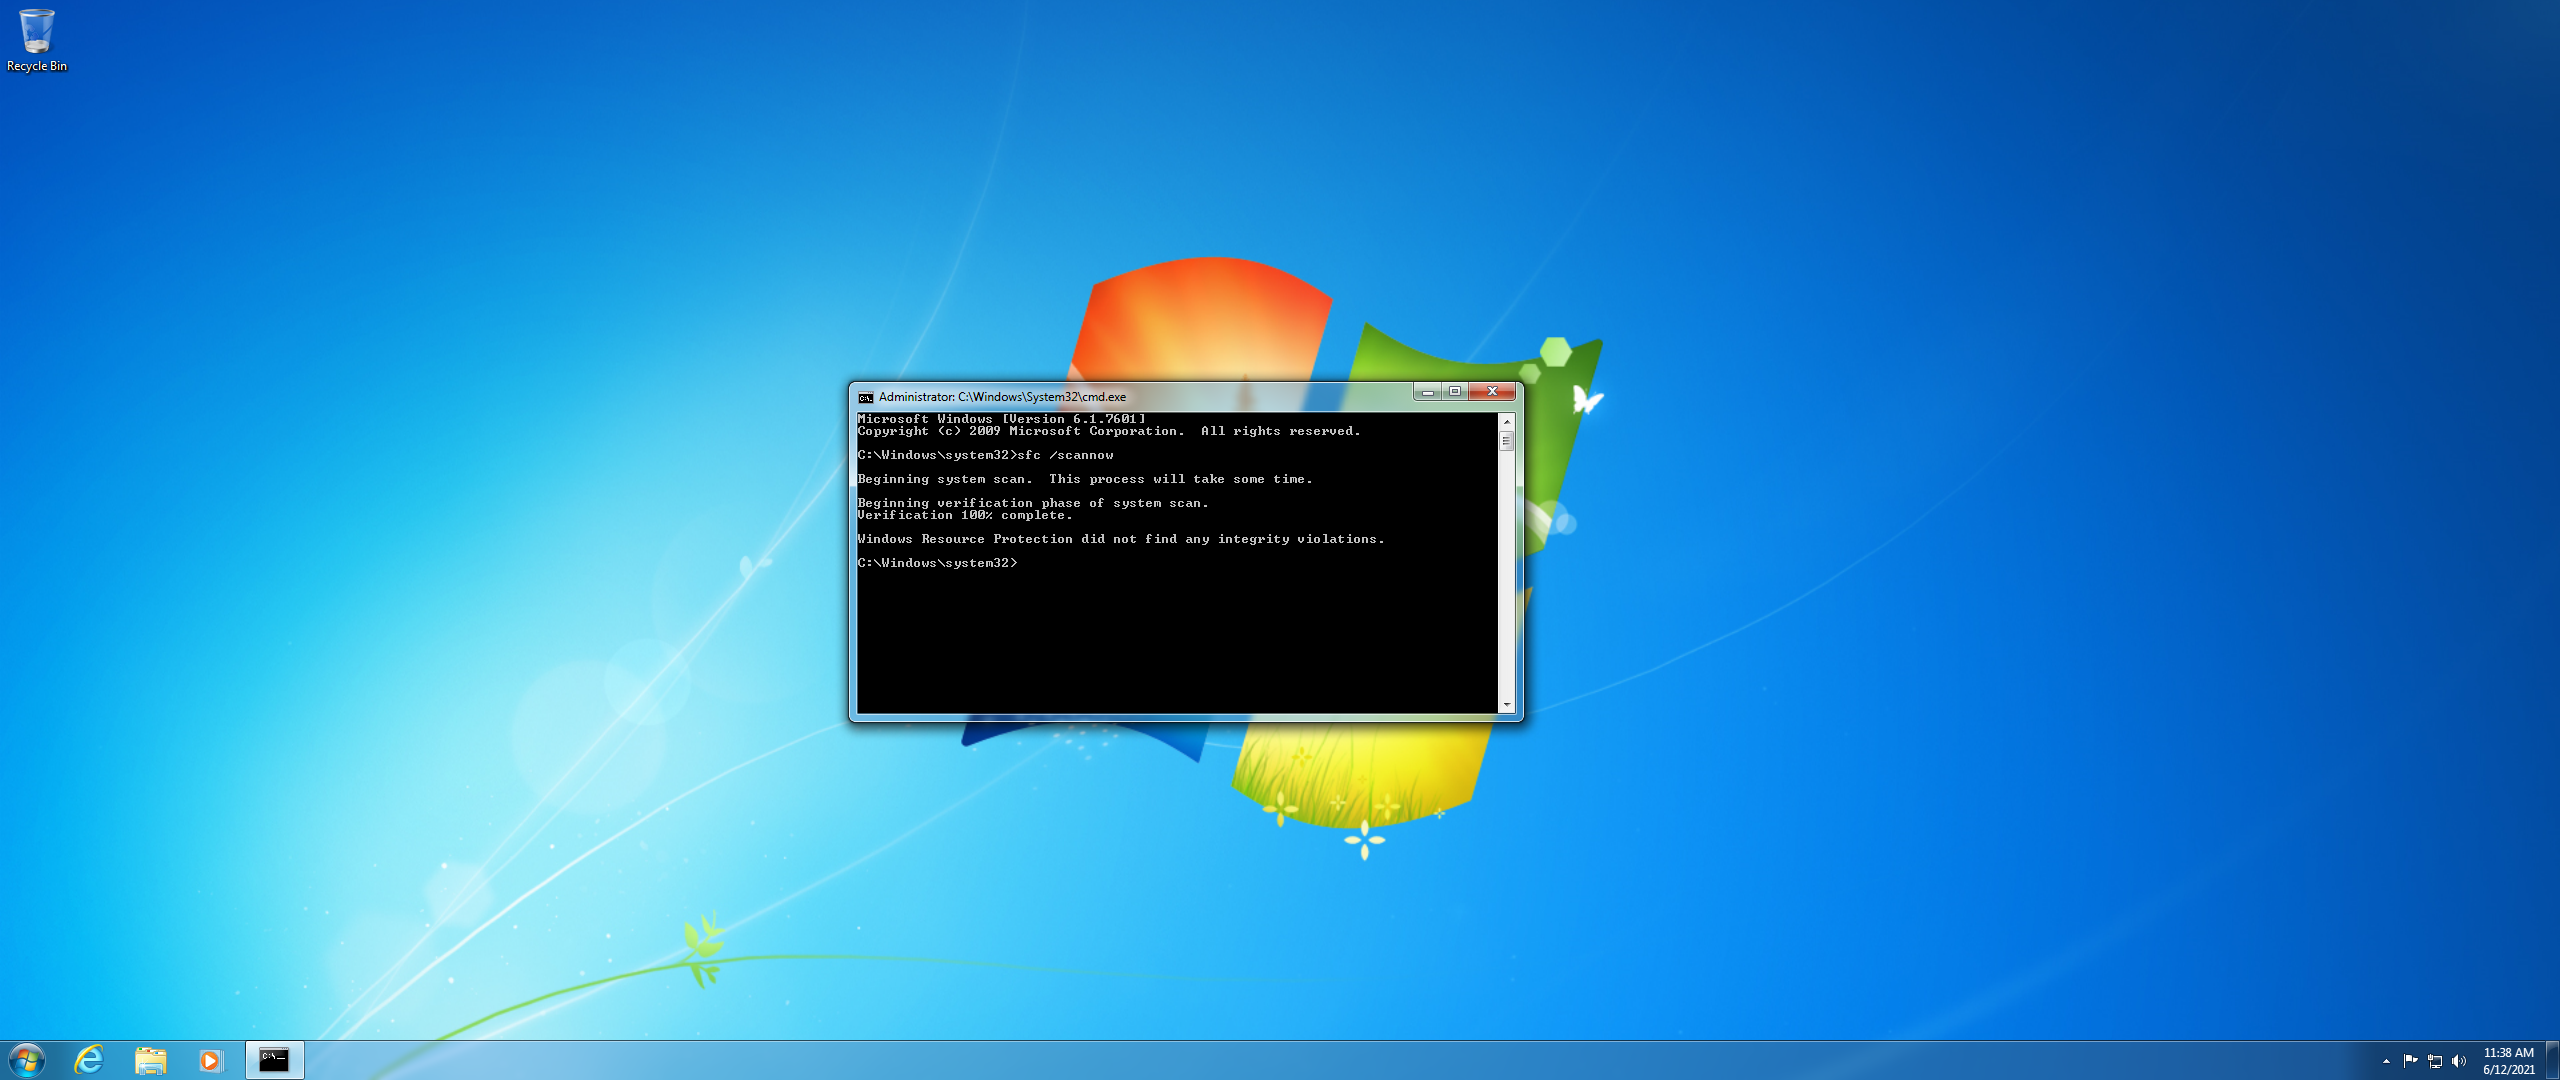Click 'Beginning verification phase of system scan.' line
2560x1080 pixels.
coord(1033,503)
